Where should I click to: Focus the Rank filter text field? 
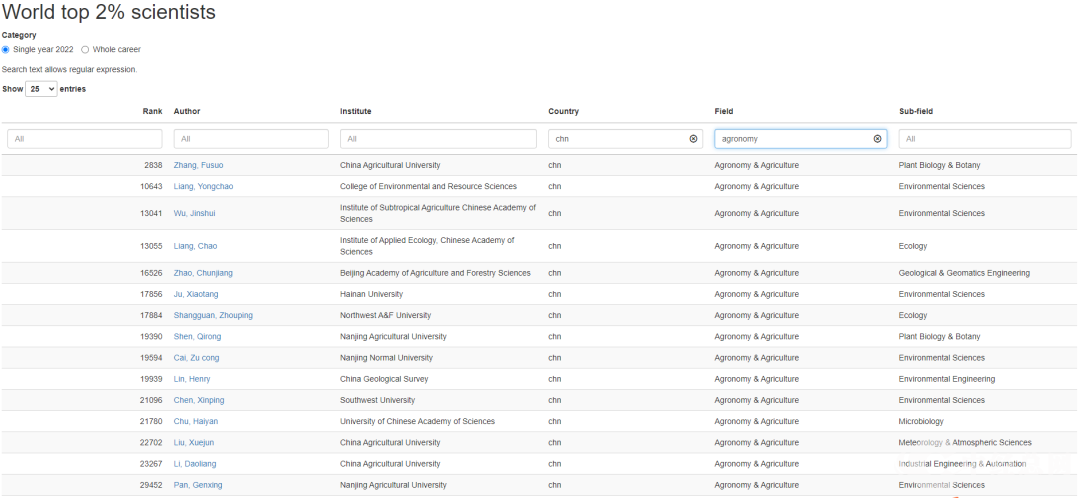[84, 139]
